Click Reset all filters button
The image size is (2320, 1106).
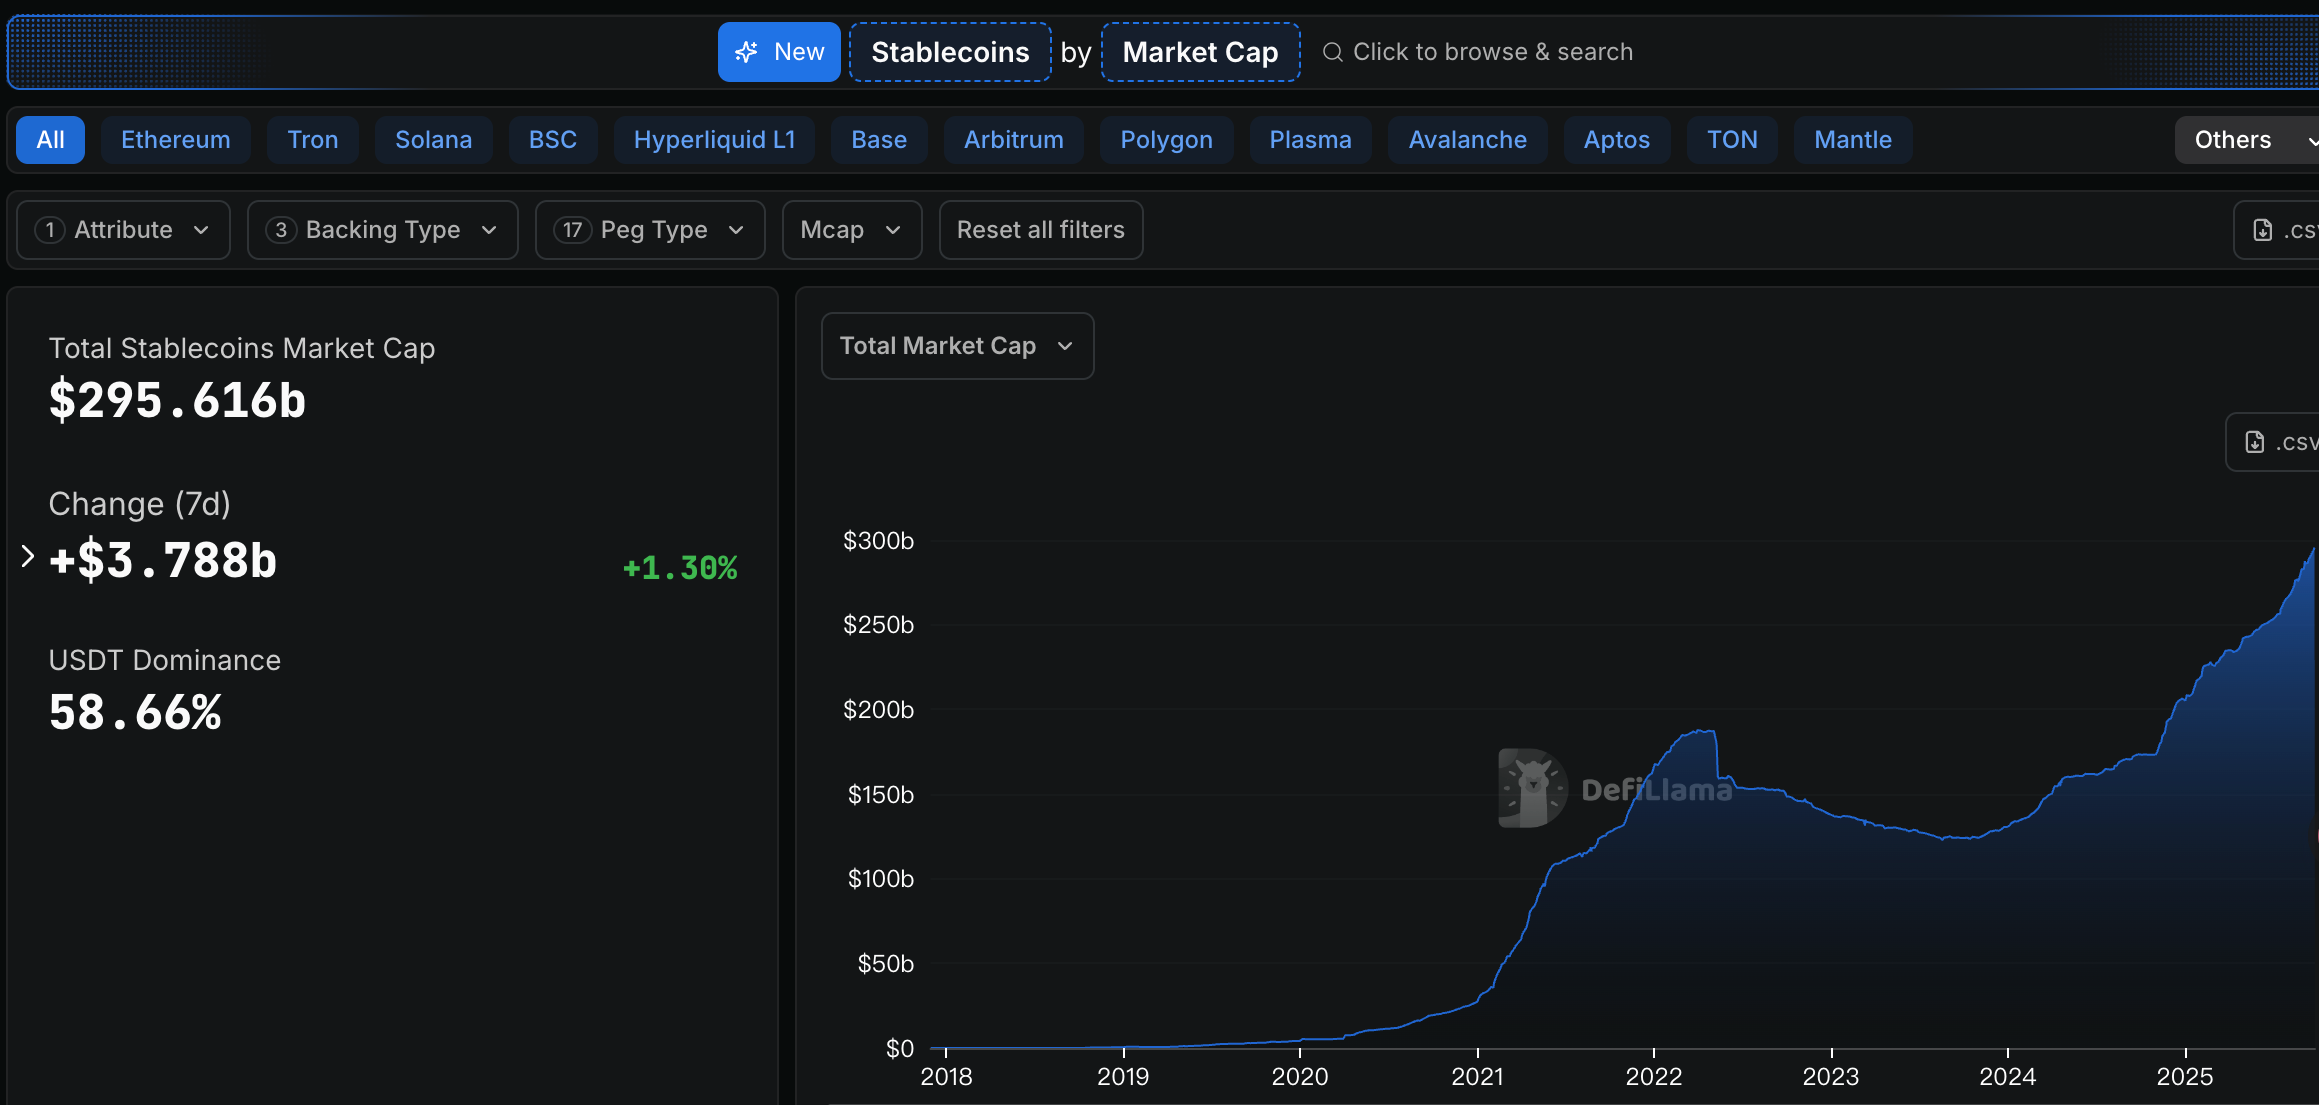coord(1040,230)
